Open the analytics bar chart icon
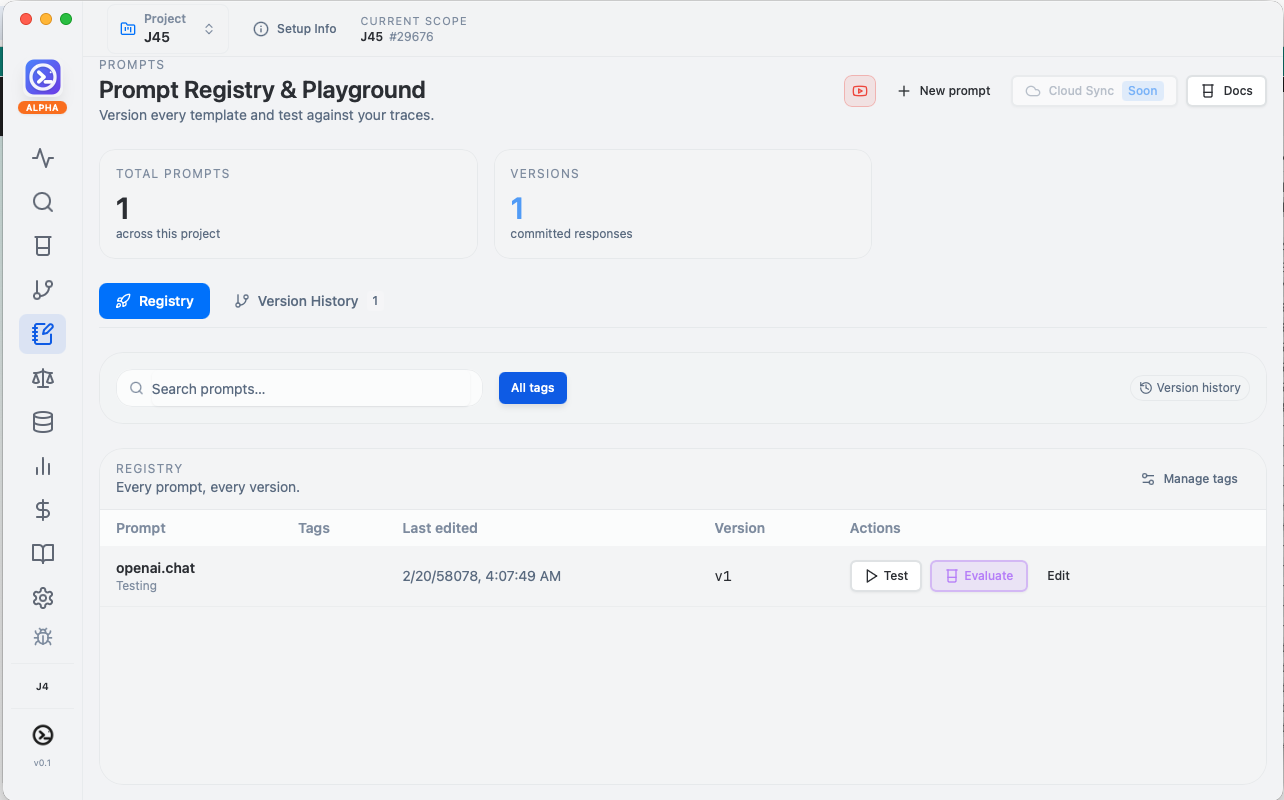This screenshot has height=800, width=1284. pos(42,466)
